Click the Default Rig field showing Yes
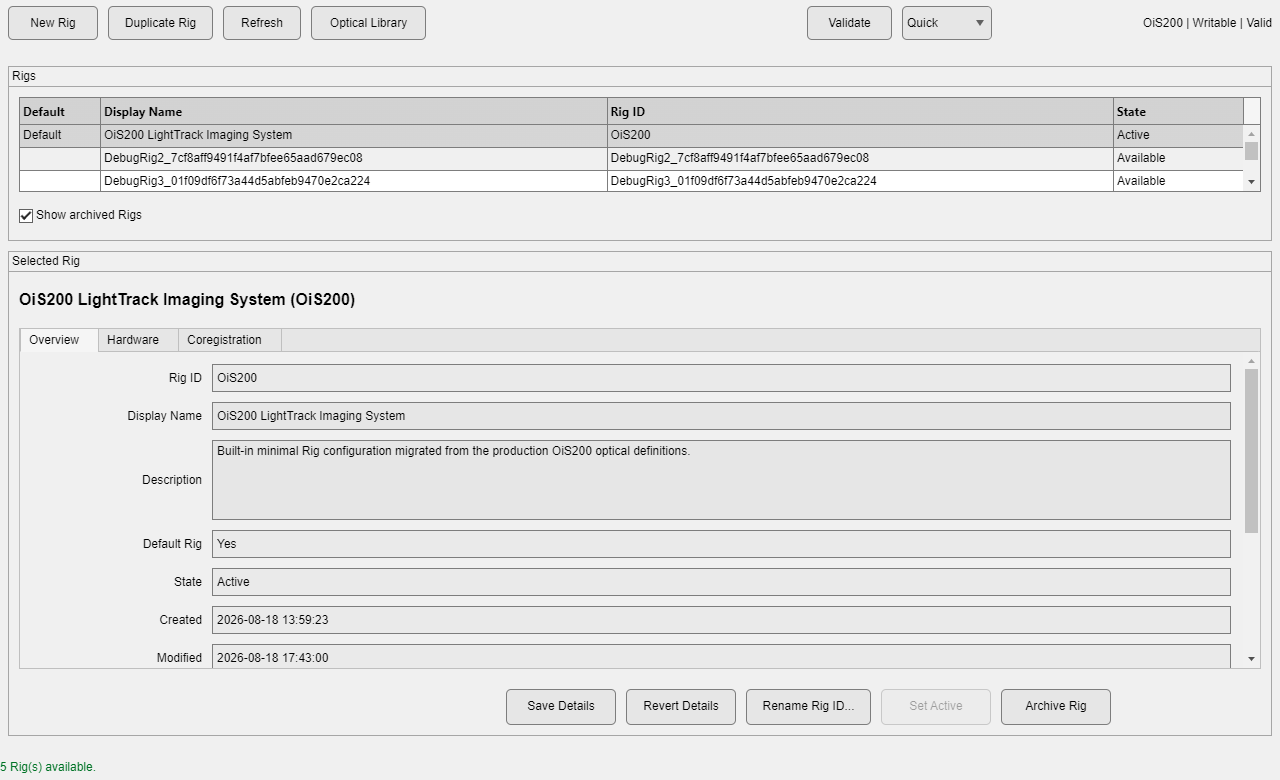 click(x=721, y=544)
